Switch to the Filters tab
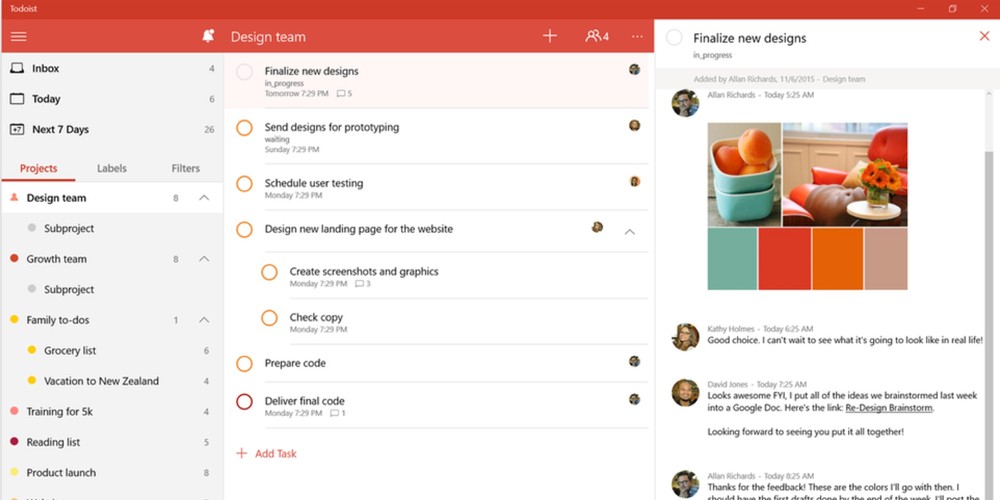The image size is (1000, 500). coord(186,168)
